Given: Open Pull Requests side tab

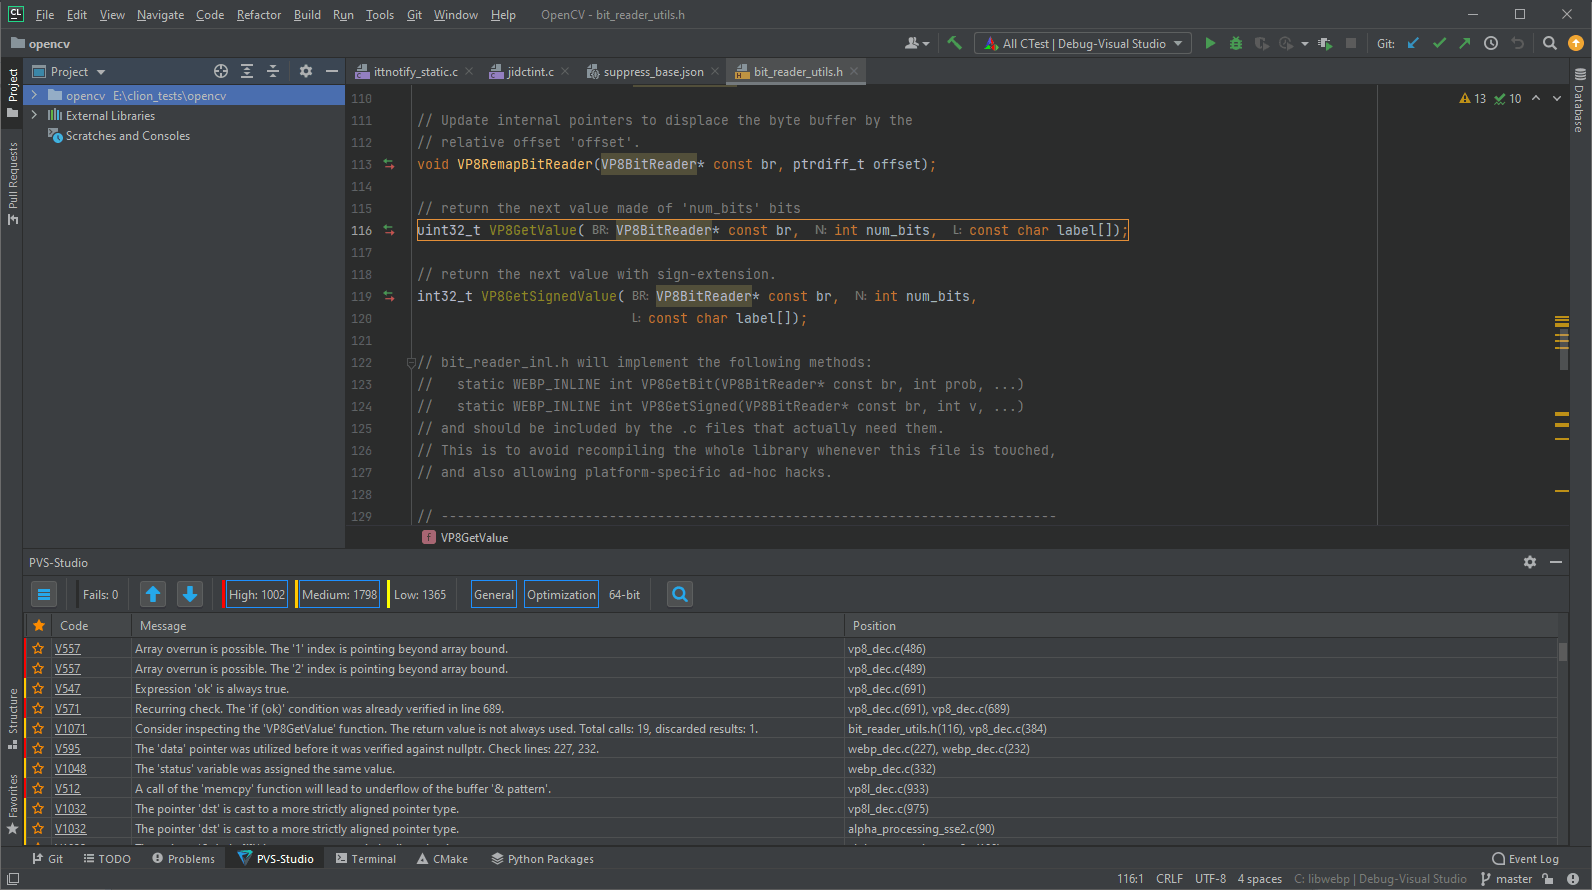Looking at the screenshot, I should 13,182.
